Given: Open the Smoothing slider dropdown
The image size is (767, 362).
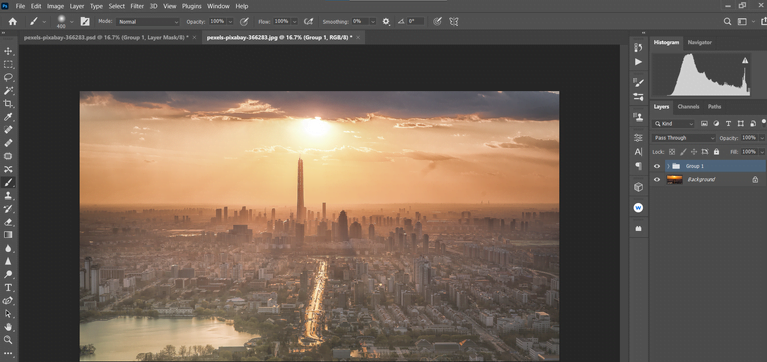Looking at the screenshot, I should tap(373, 22).
